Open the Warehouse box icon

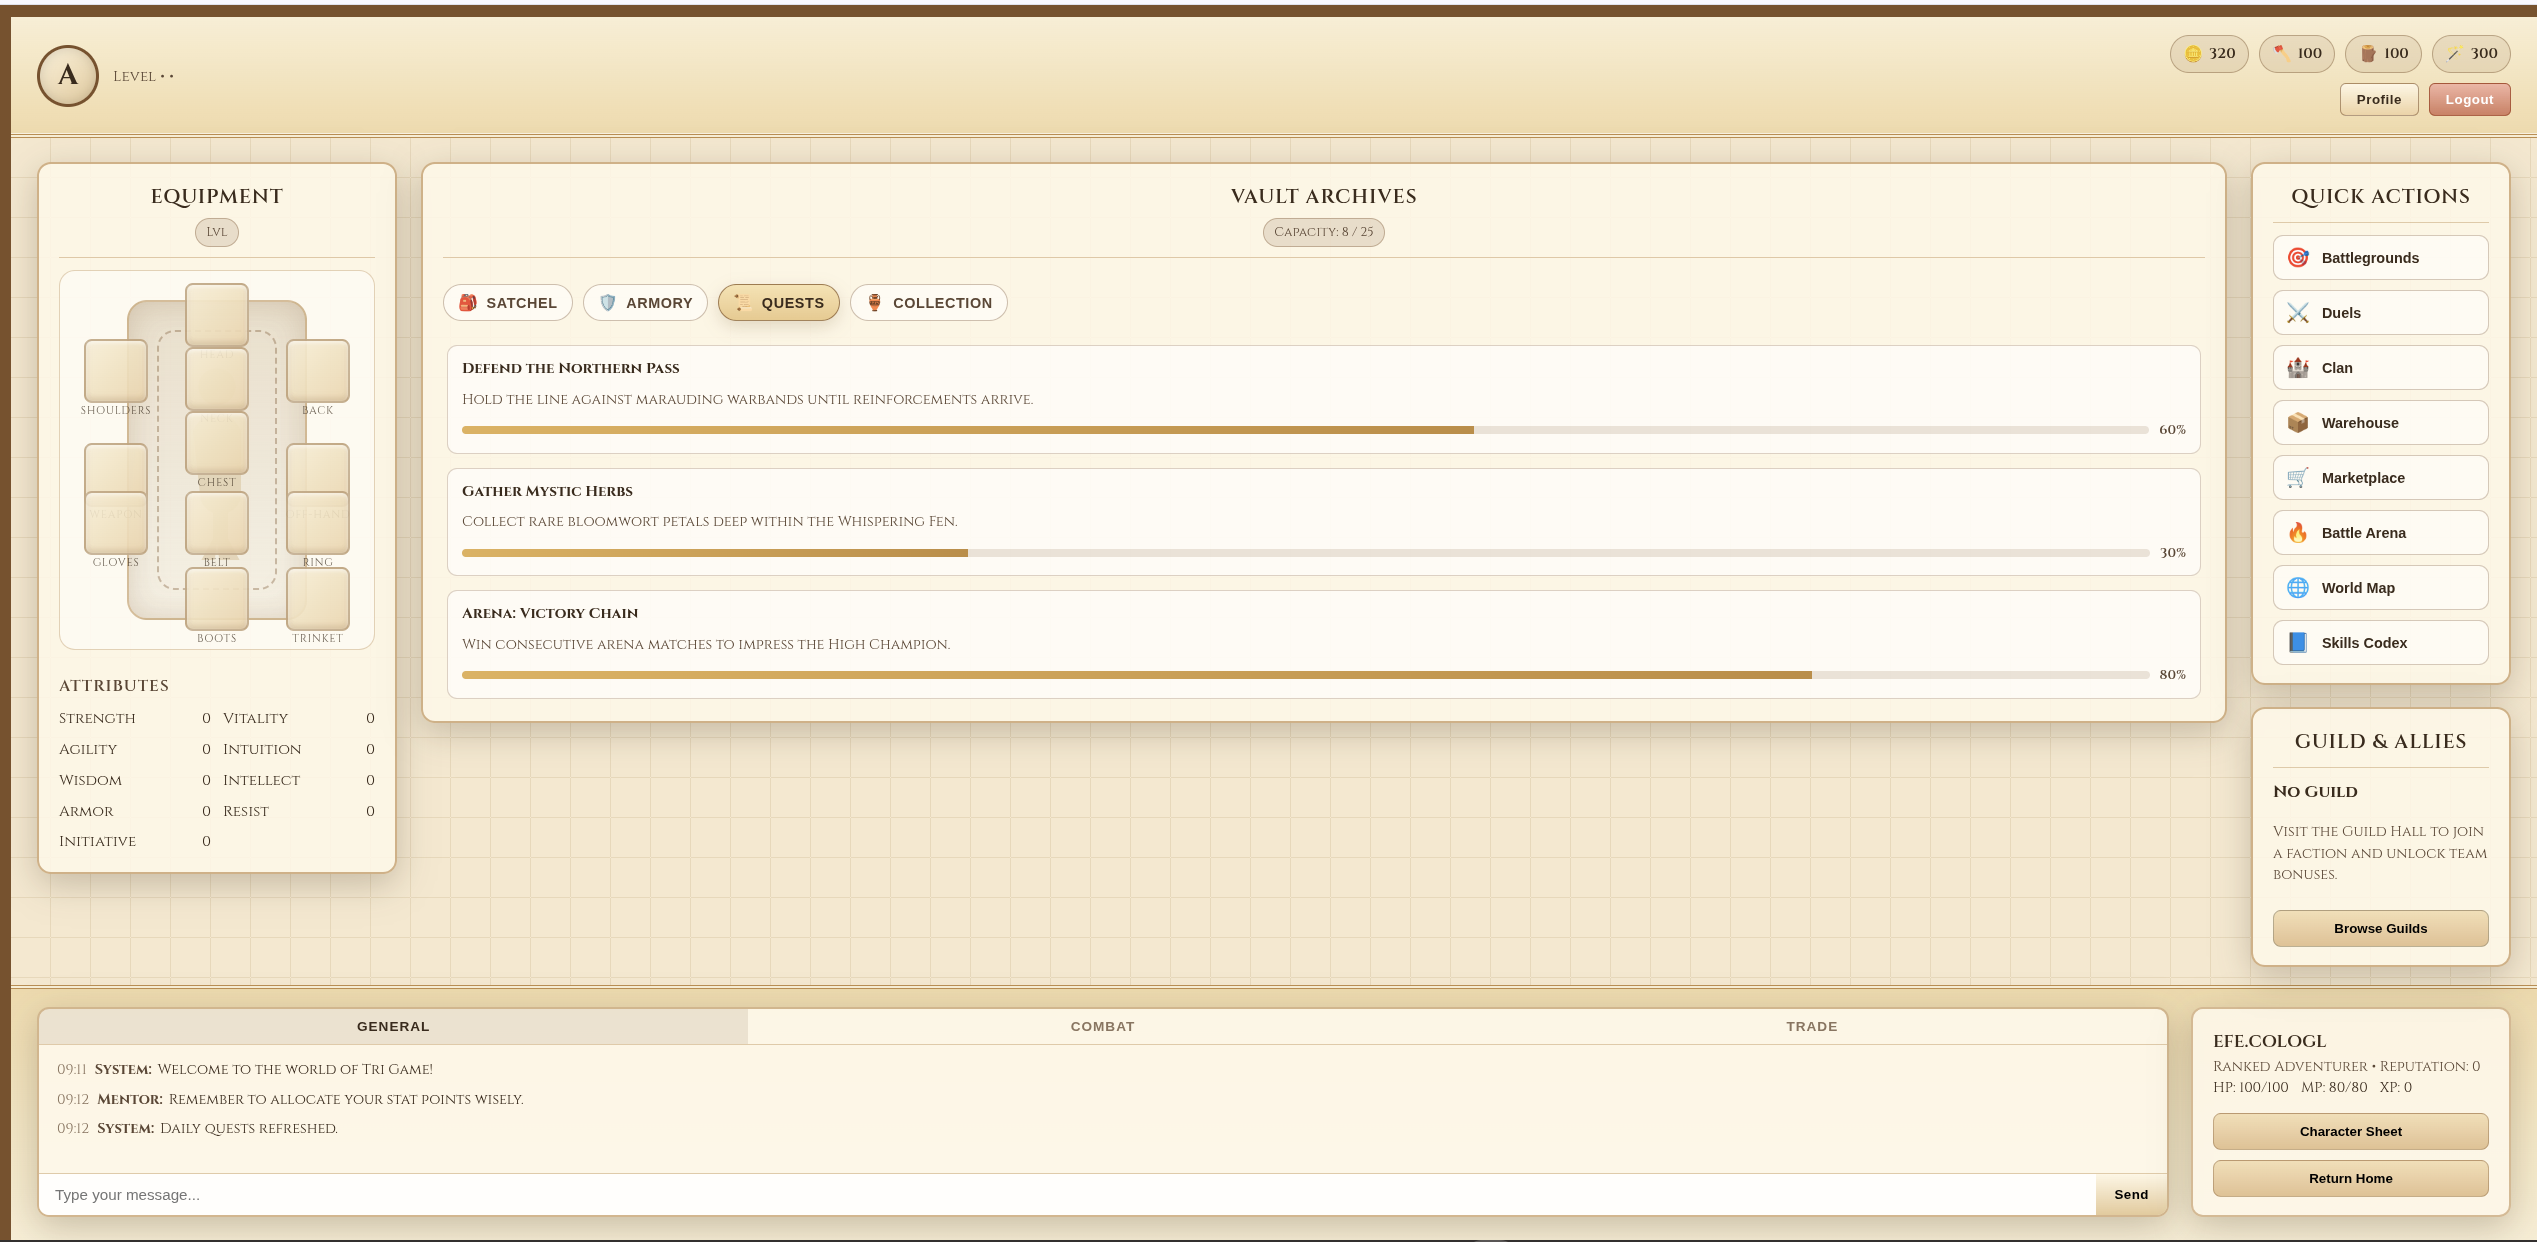tap(2298, 423)
